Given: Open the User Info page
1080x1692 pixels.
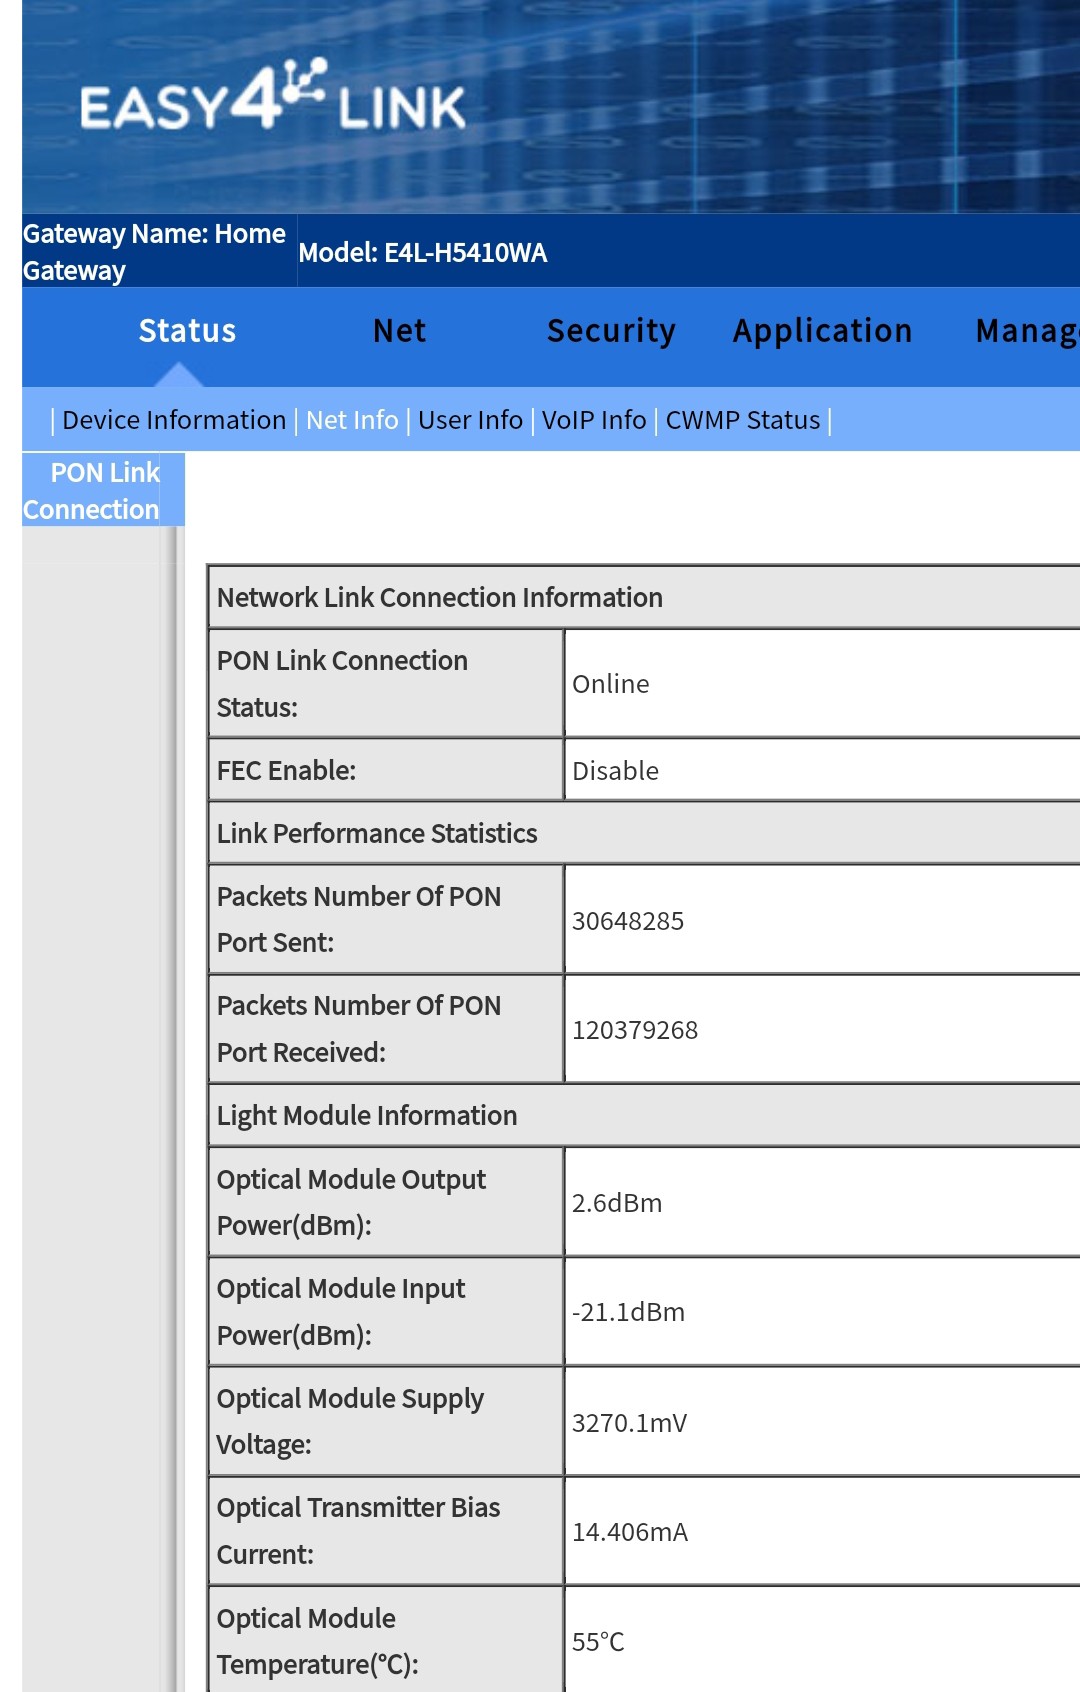Looking at the screenshot, I should coord(470,421).
